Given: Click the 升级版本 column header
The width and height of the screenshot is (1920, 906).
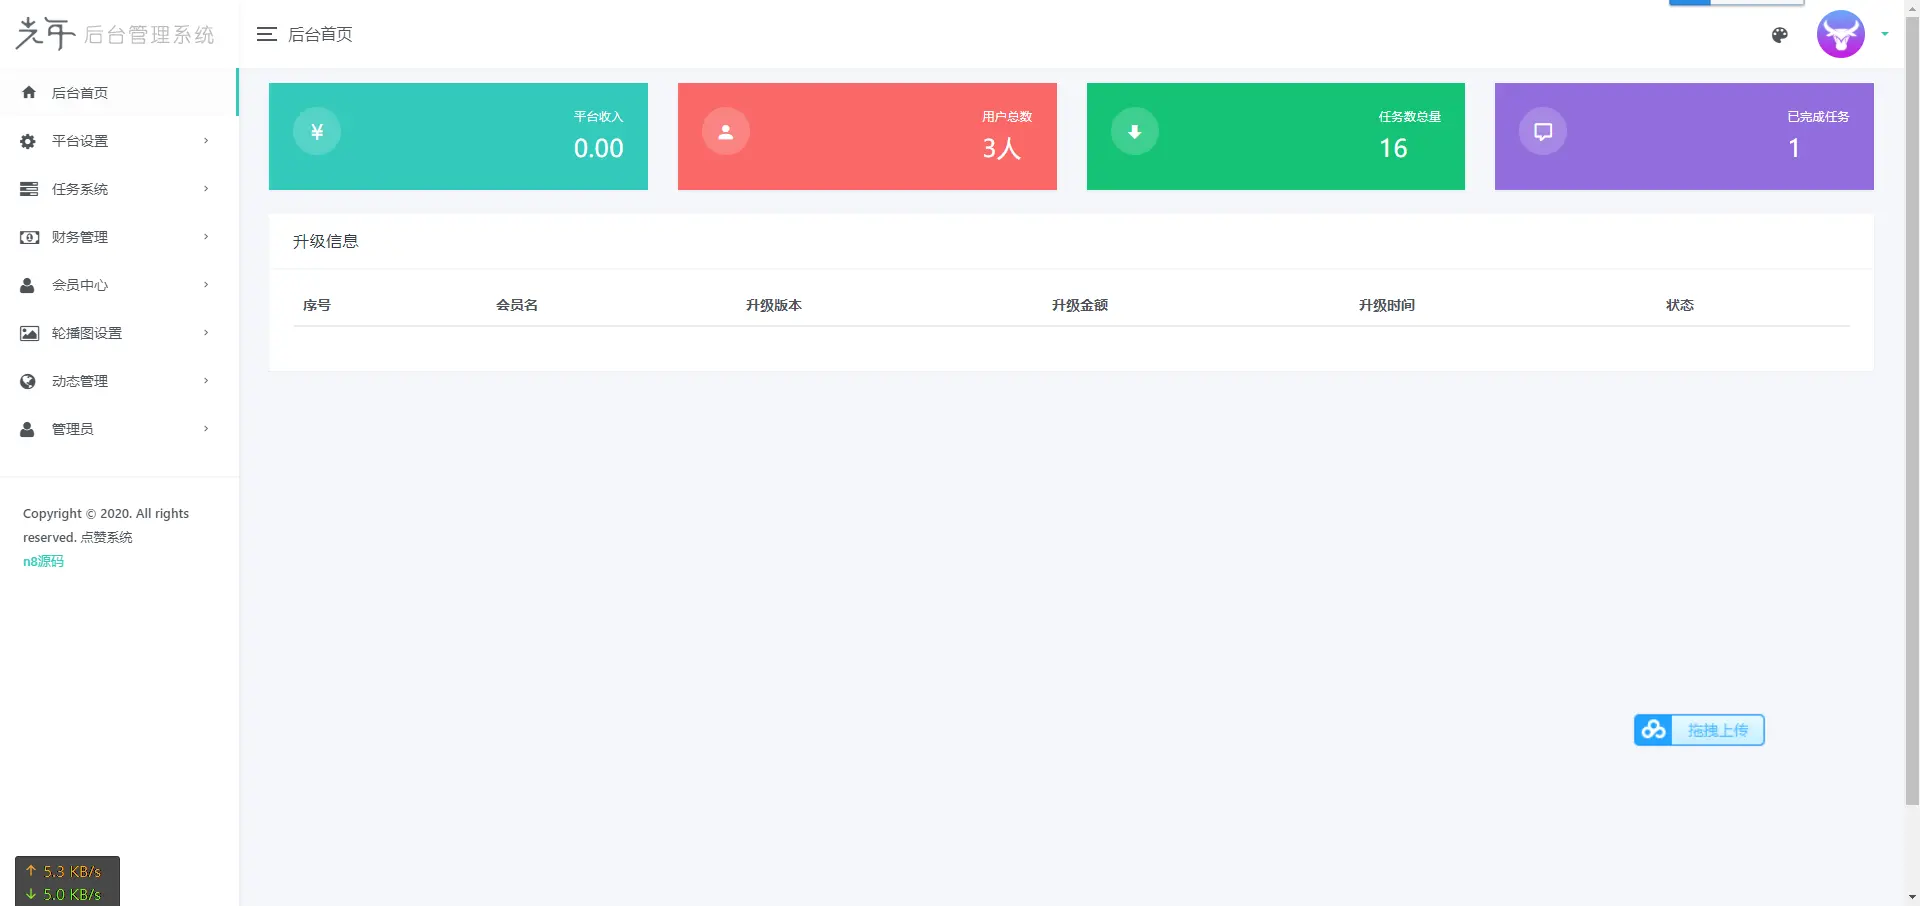Looking at the screenshot, I should tap(774, 305).
